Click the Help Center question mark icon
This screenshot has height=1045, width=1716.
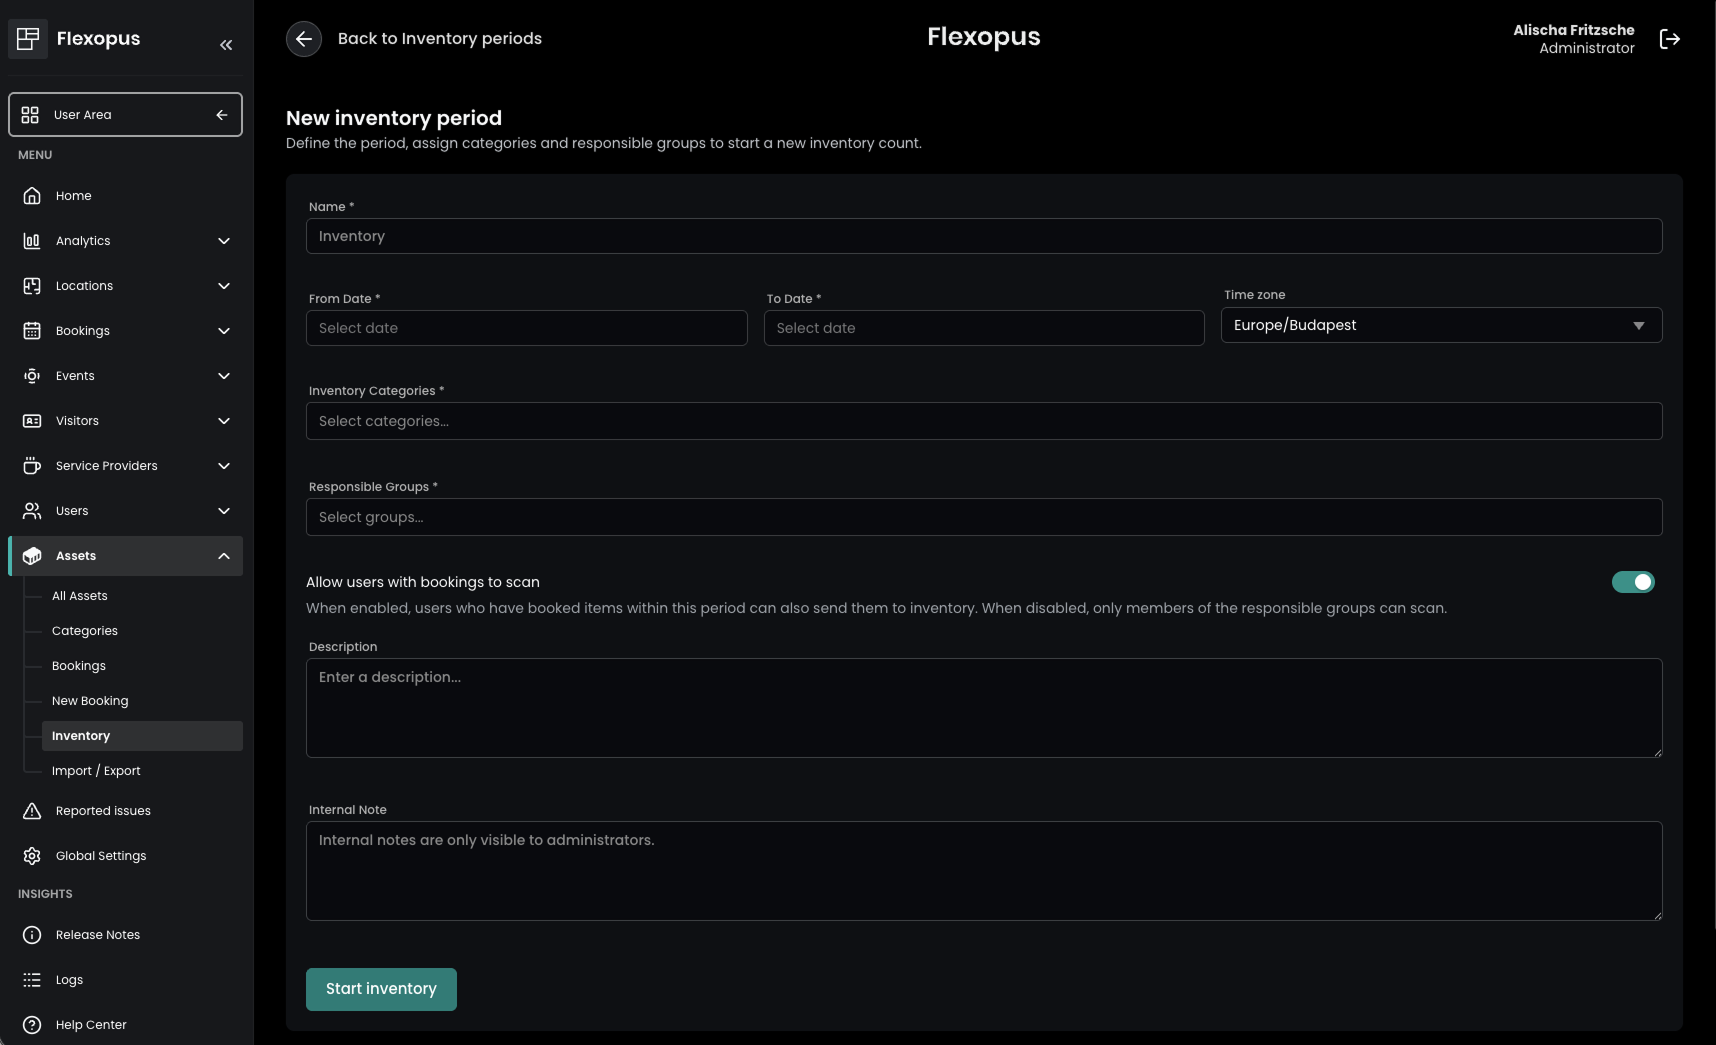[32, 1025]
